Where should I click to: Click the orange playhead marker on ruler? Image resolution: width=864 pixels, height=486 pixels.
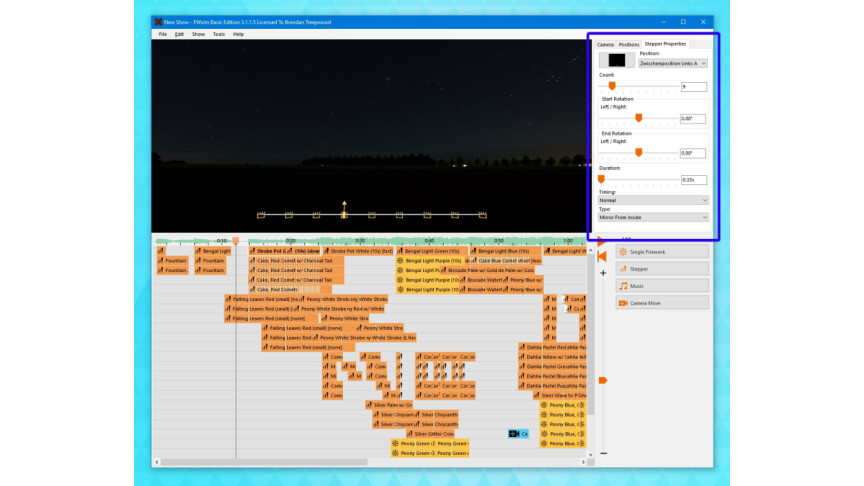[236, 241]
